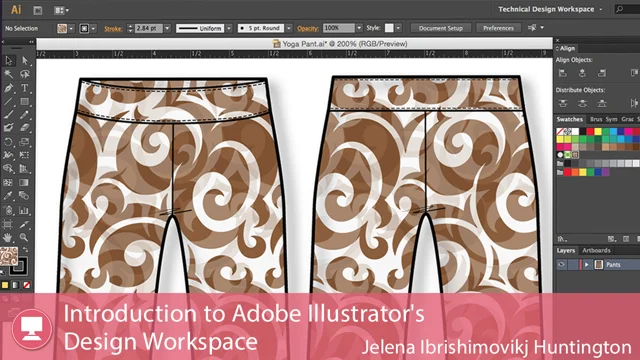640x360 pixels.
Task: Pick the Line Segment tool
Action: [9, 101]
